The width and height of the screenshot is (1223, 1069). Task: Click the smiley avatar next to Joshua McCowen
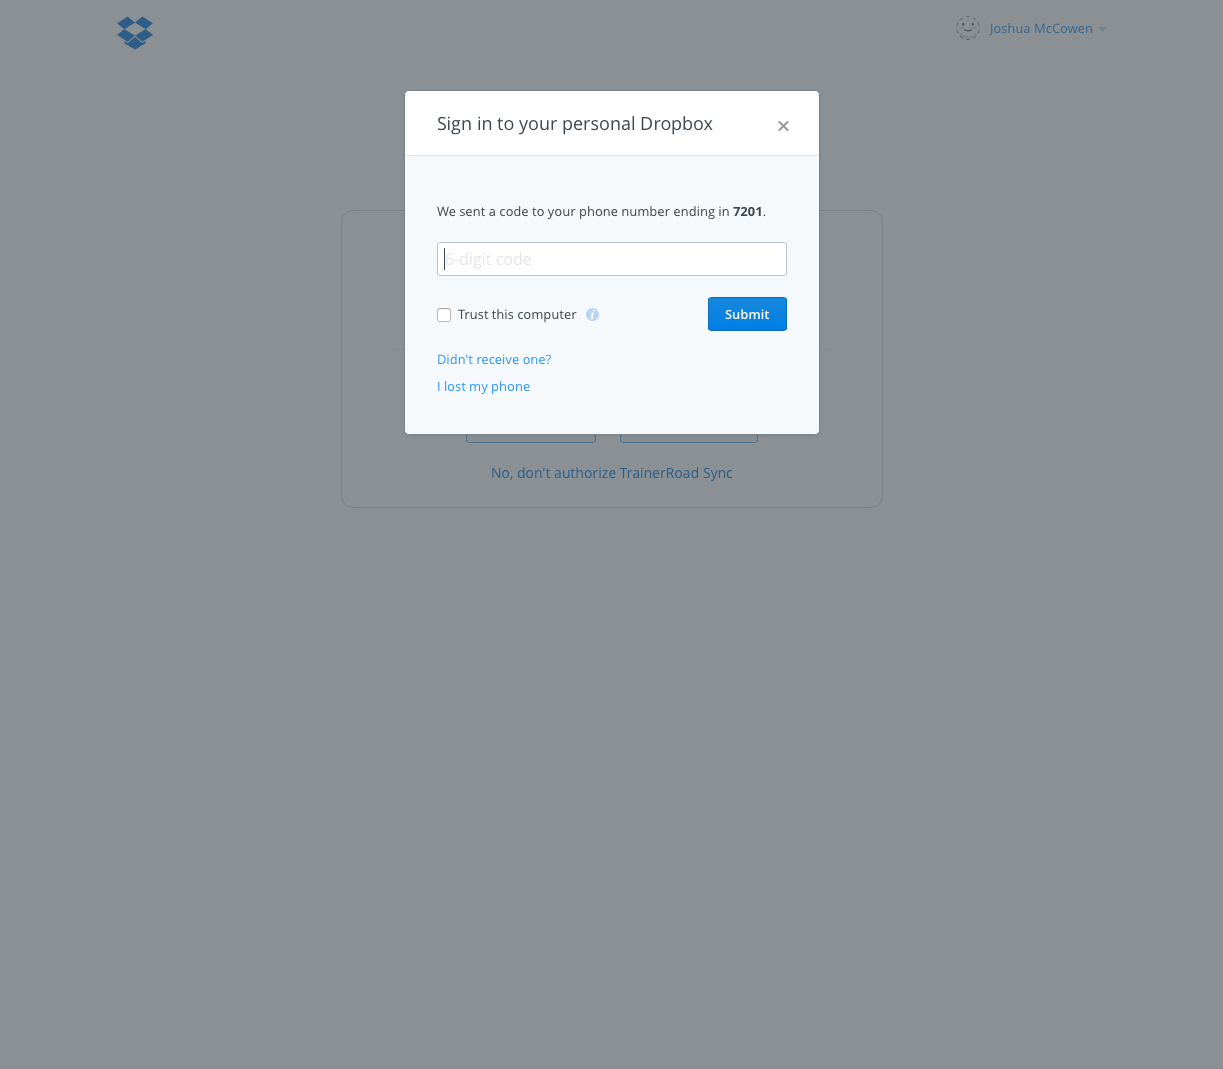point(967,28)
